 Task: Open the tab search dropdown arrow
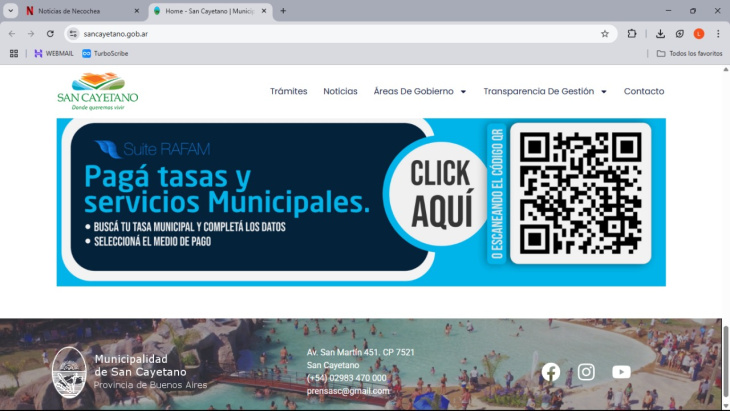[10, 11]
